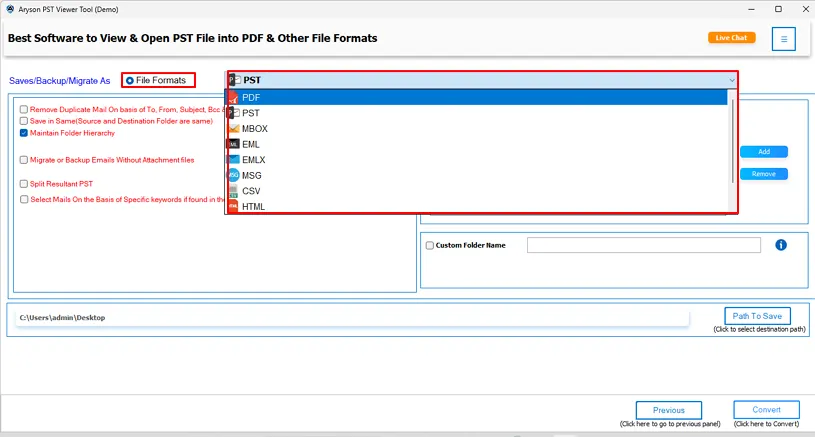
Task: Click the EML format icon
Action: [x=233, y=144]
